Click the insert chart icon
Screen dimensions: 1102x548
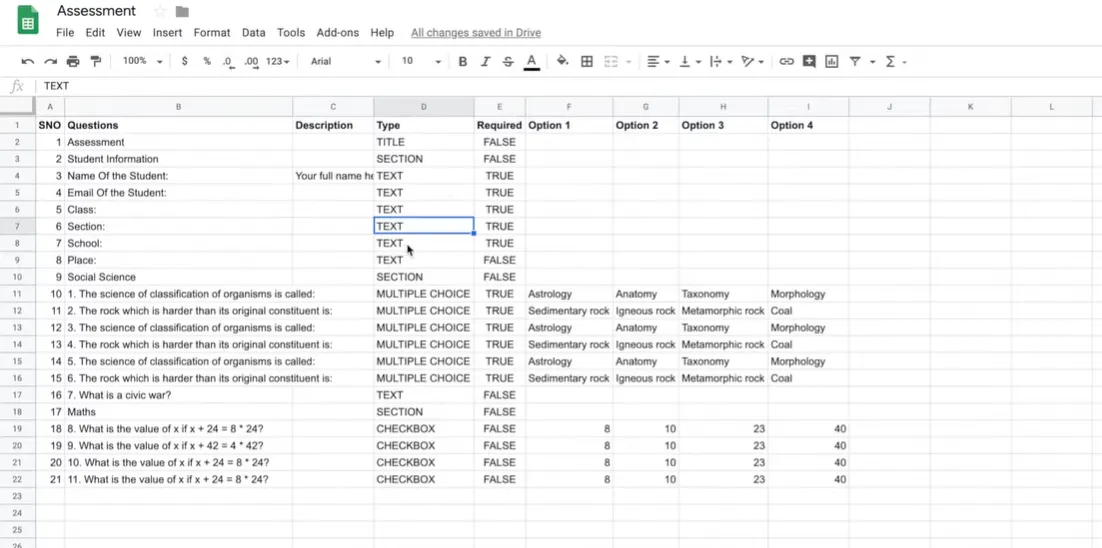831,62
